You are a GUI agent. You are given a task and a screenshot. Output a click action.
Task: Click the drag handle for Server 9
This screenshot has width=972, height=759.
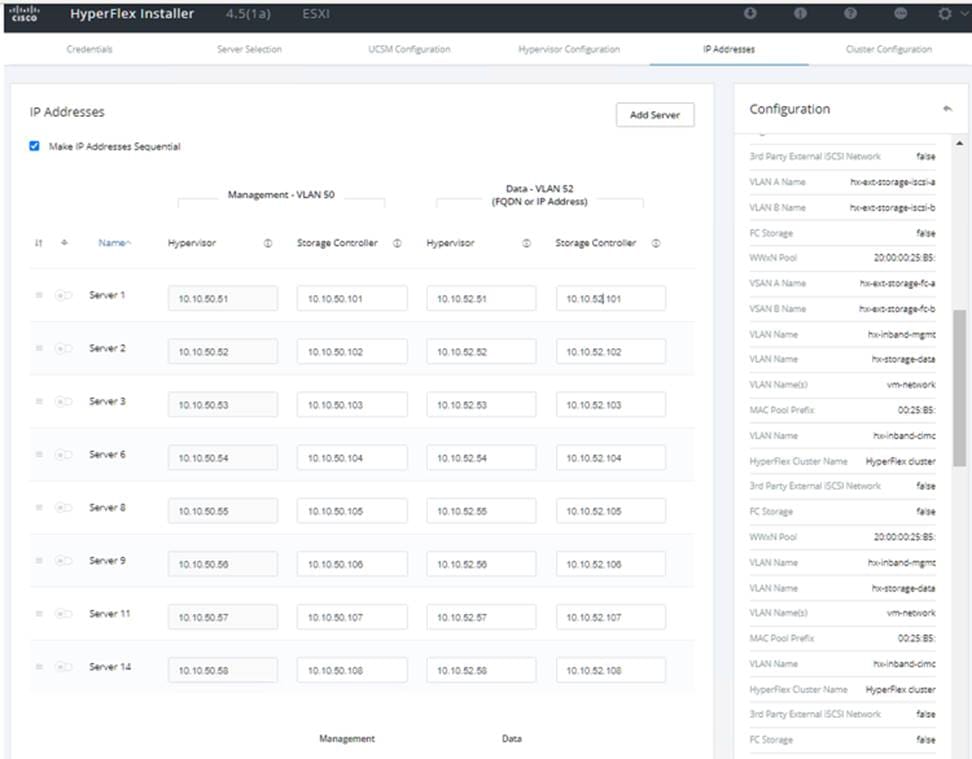pos(38,561)
